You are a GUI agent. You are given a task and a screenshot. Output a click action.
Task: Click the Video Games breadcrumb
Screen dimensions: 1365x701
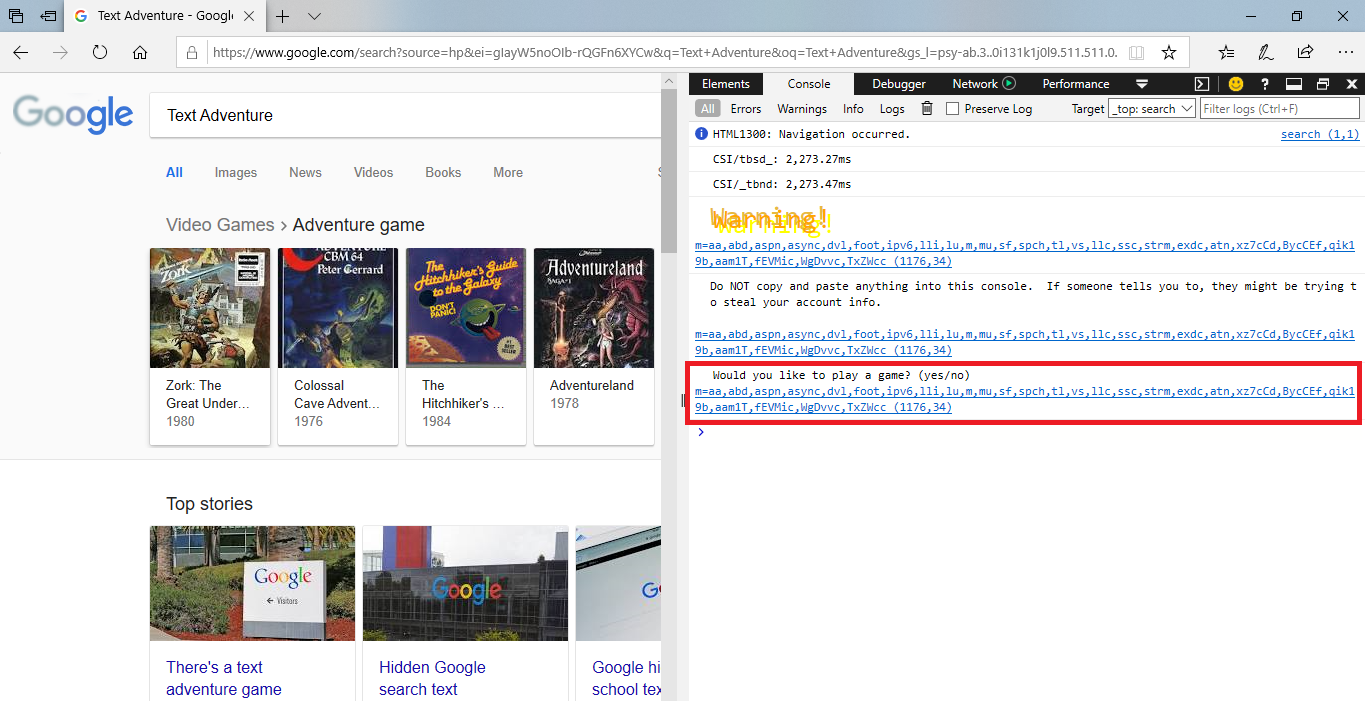(x=220, y=225)
